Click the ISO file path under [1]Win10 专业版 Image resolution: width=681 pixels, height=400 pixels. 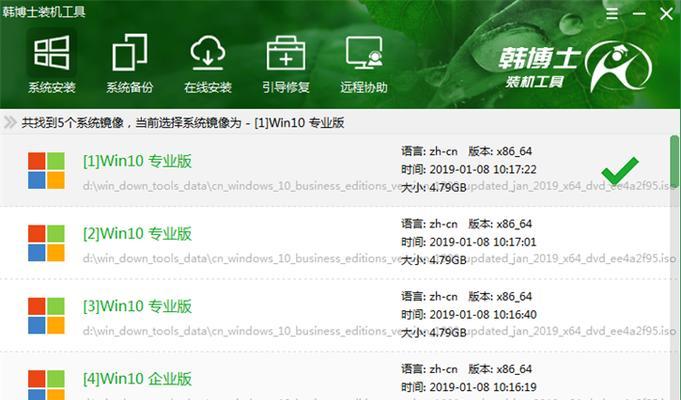point(379,186)
